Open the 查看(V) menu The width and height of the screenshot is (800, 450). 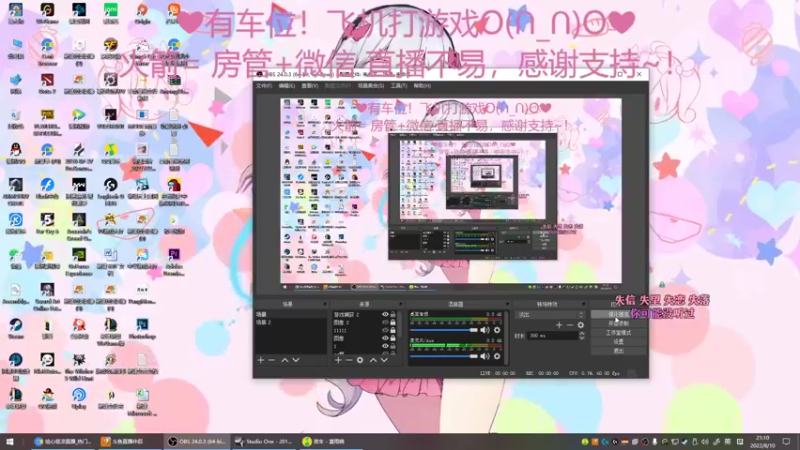(x=310, y=86)
